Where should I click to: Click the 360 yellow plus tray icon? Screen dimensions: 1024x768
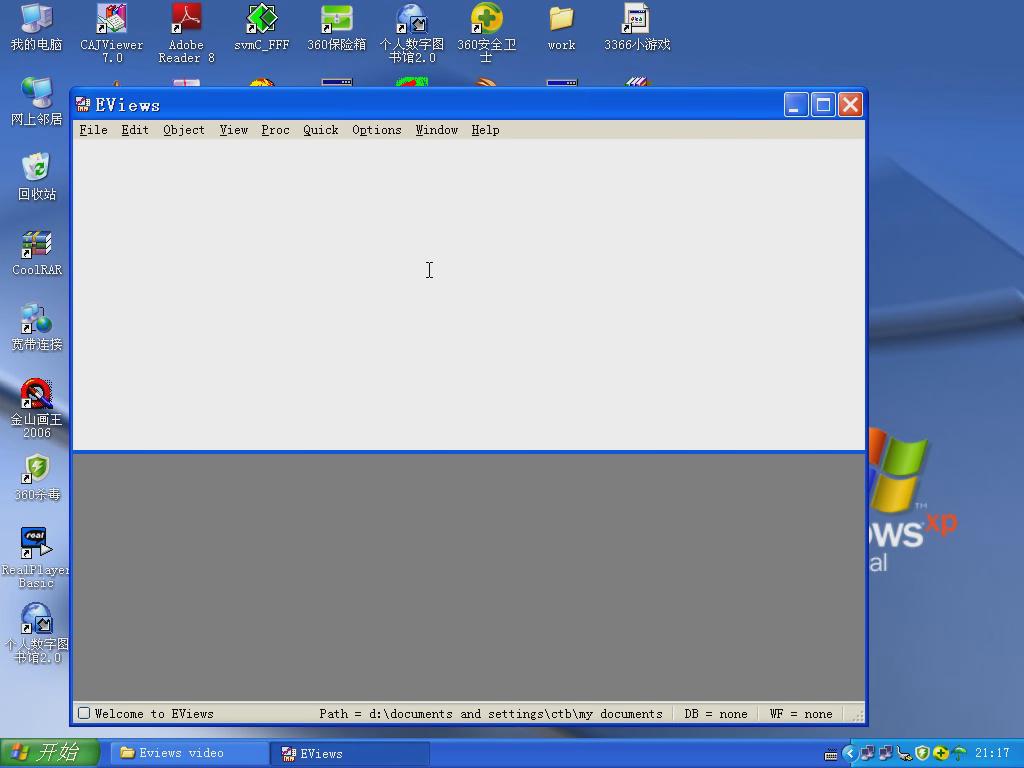[x=940, y=754]
